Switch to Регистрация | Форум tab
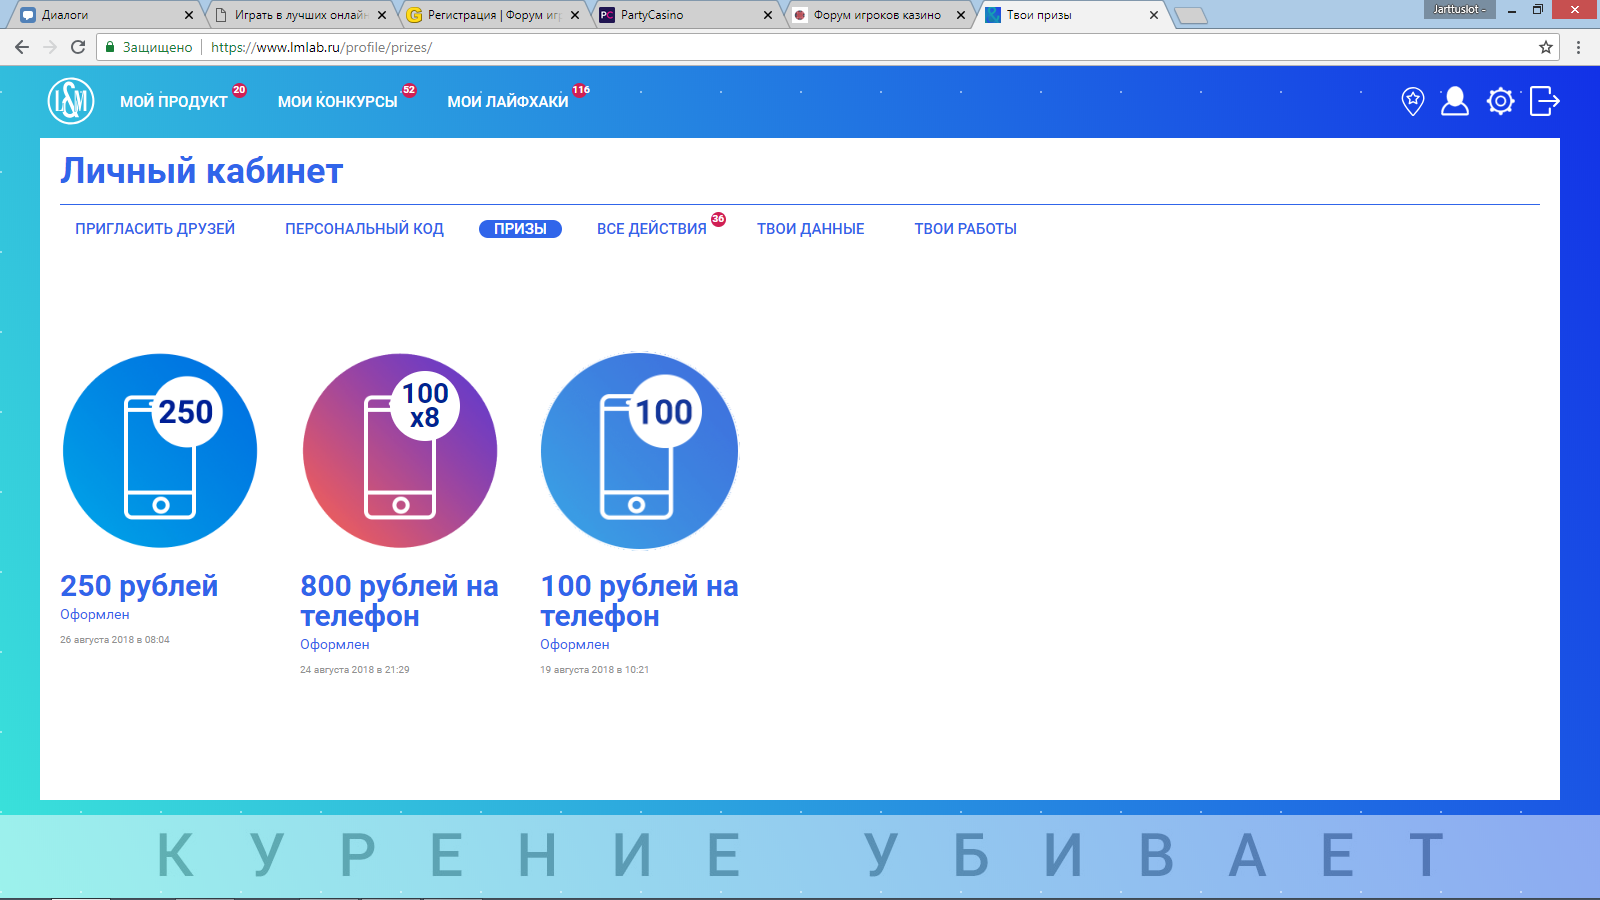The height and width of the screenshot is (900, 1600). pyautogui.click(x=491, y=15)
